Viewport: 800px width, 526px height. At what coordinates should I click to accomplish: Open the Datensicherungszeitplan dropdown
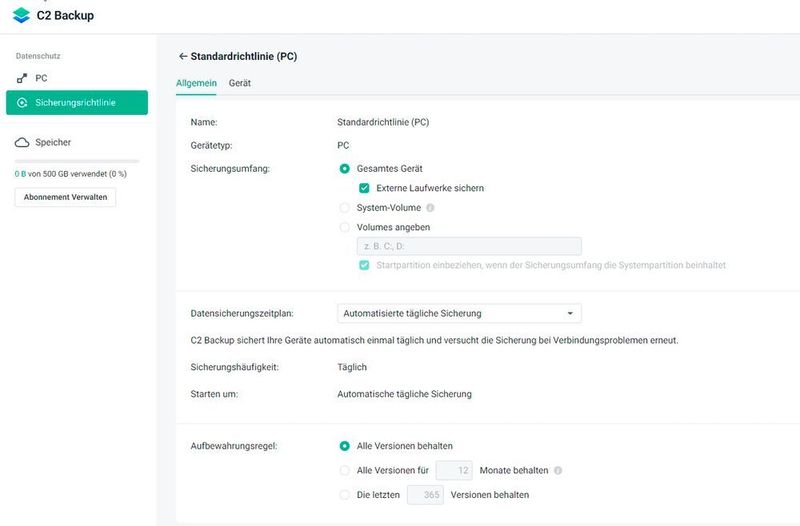459,314
